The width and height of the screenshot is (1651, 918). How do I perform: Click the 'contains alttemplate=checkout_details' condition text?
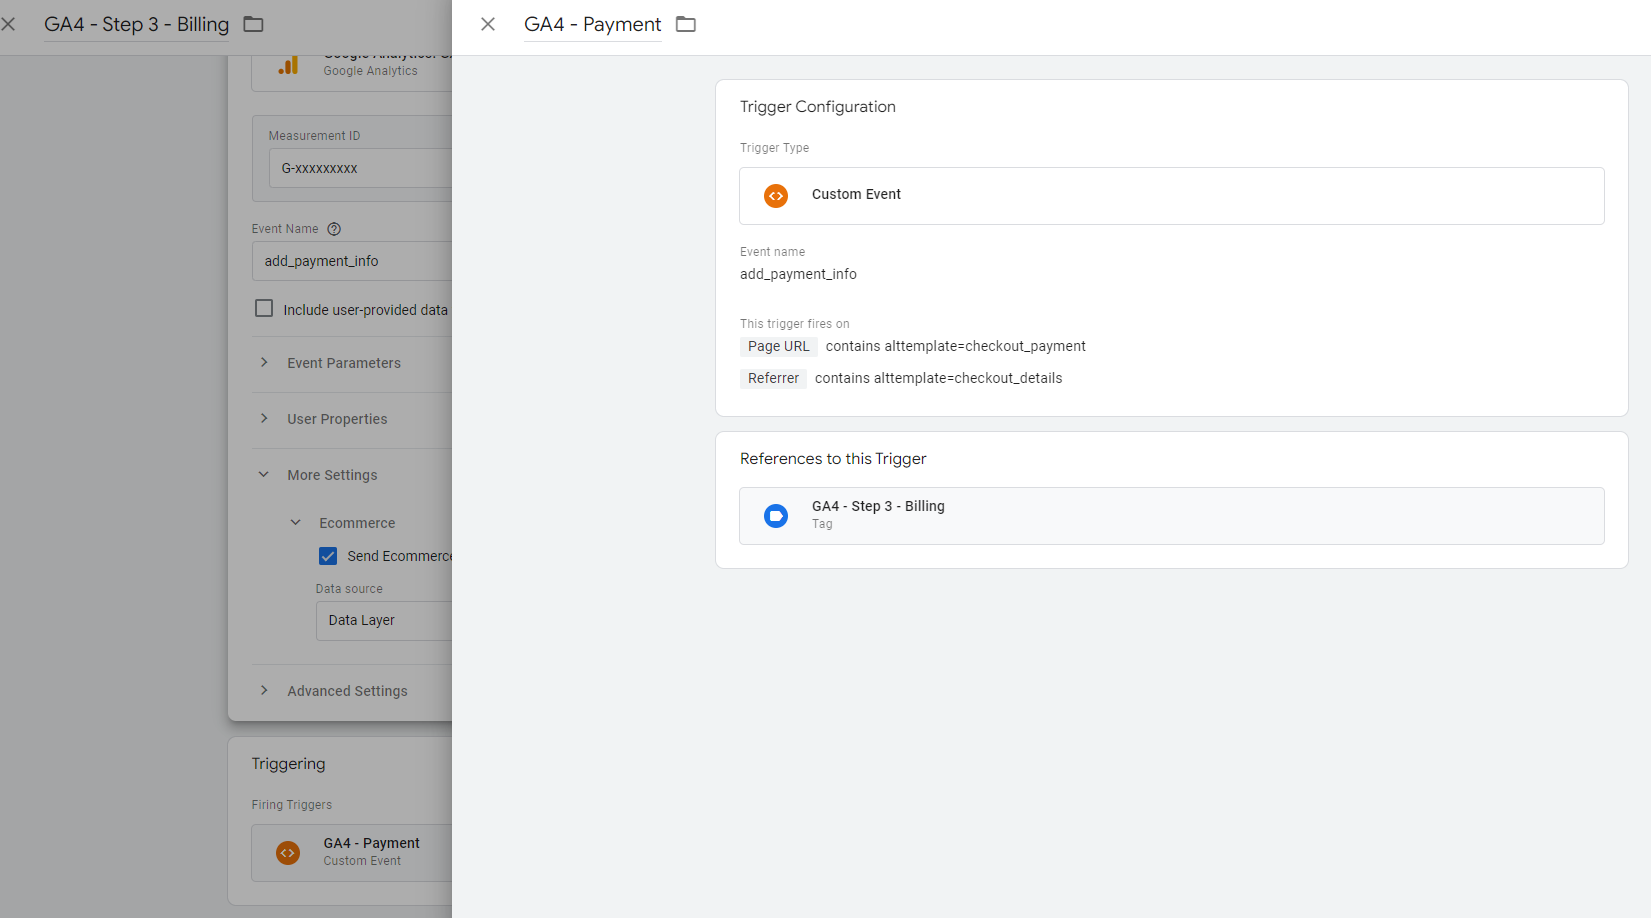938,378
